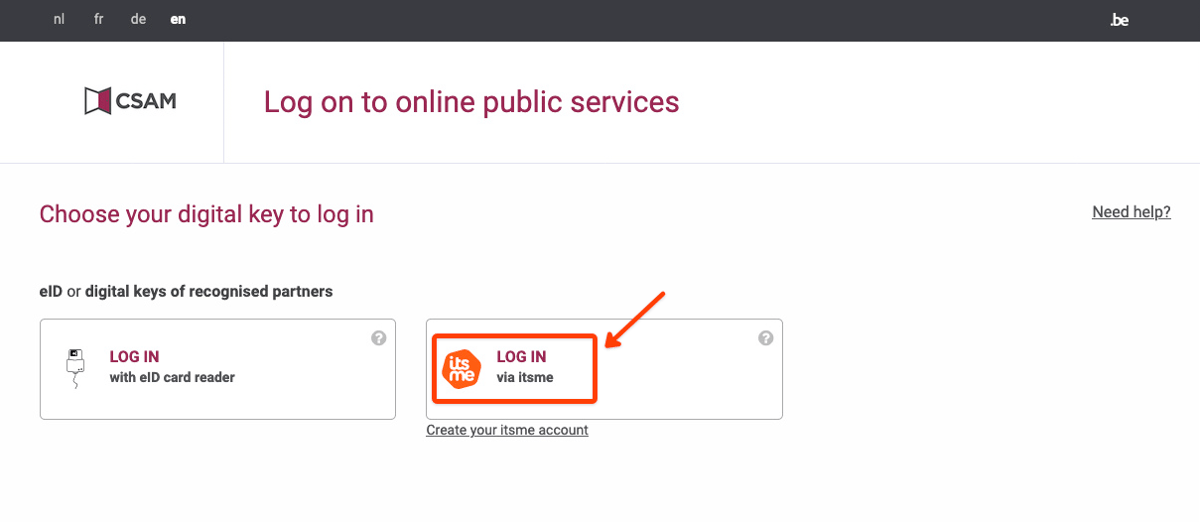Switch language to German (de)

[138, 20]
